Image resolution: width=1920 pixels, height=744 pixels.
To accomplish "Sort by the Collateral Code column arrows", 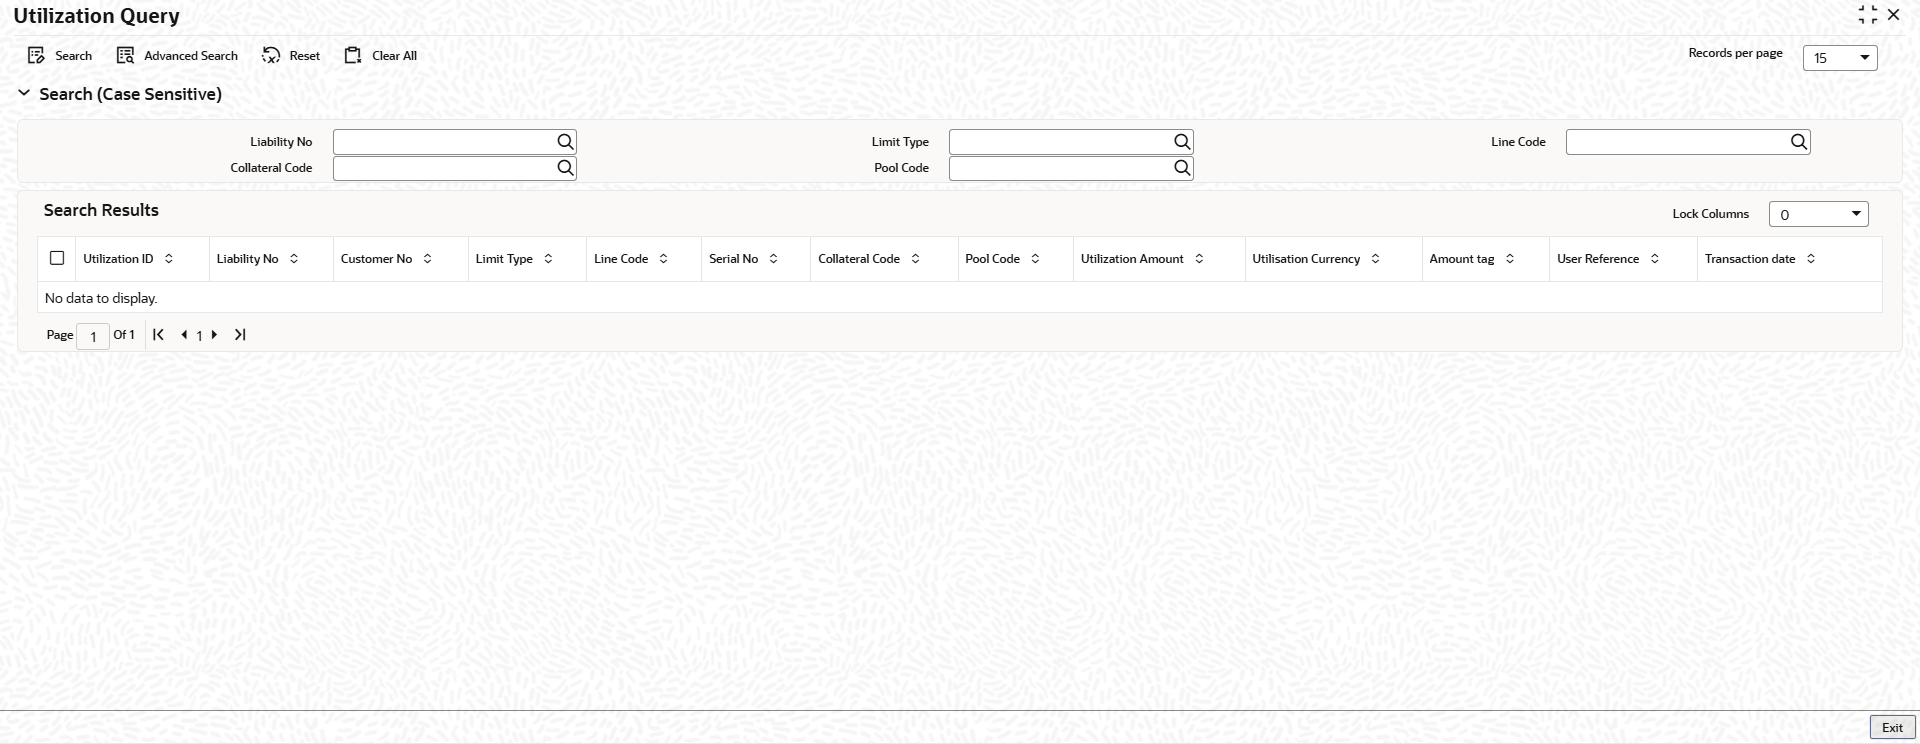I will click(x=915, y=259).
